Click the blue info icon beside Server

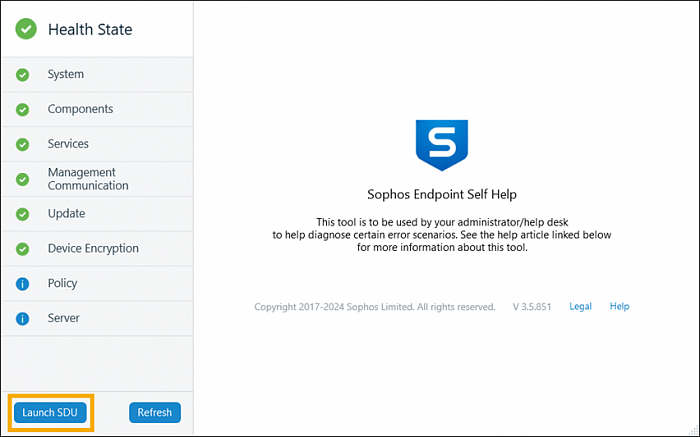pyautogui.click(x=23, y=319)
